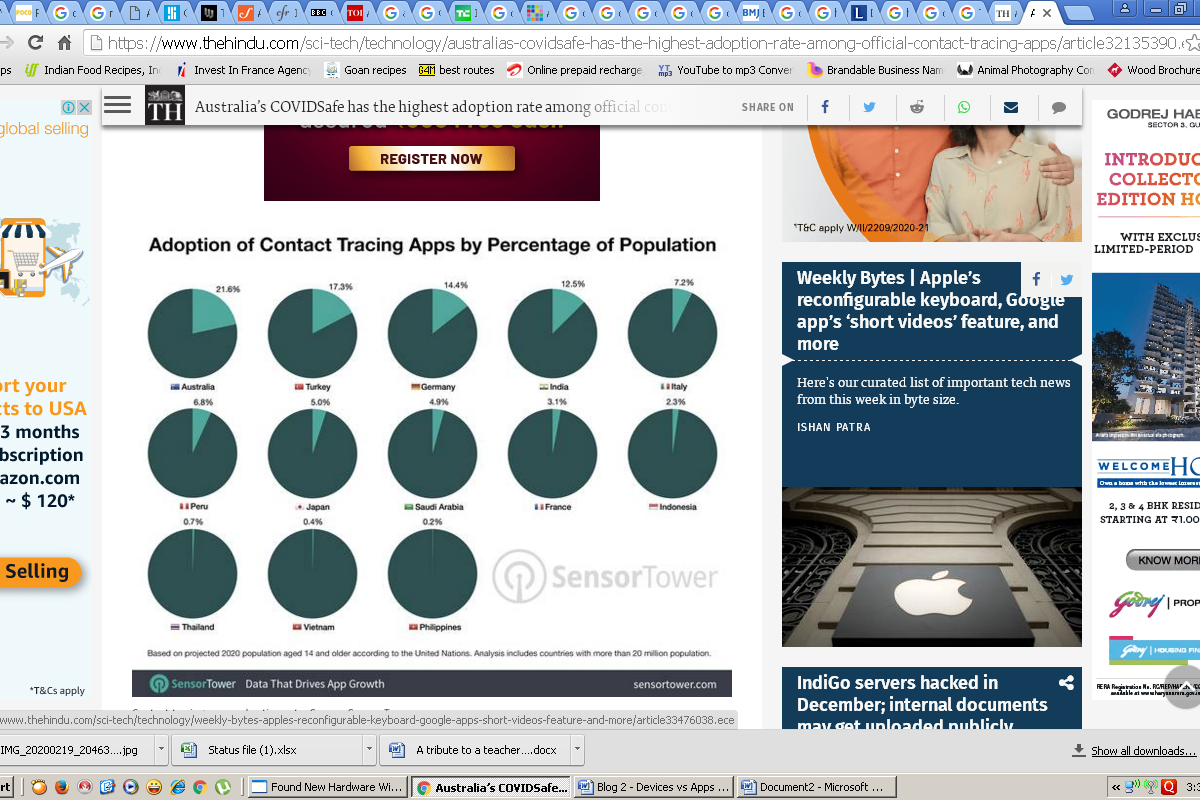Open YouTube to mp3 Converter bookmark
1200x800 pixels.
[x=725, y=70]
